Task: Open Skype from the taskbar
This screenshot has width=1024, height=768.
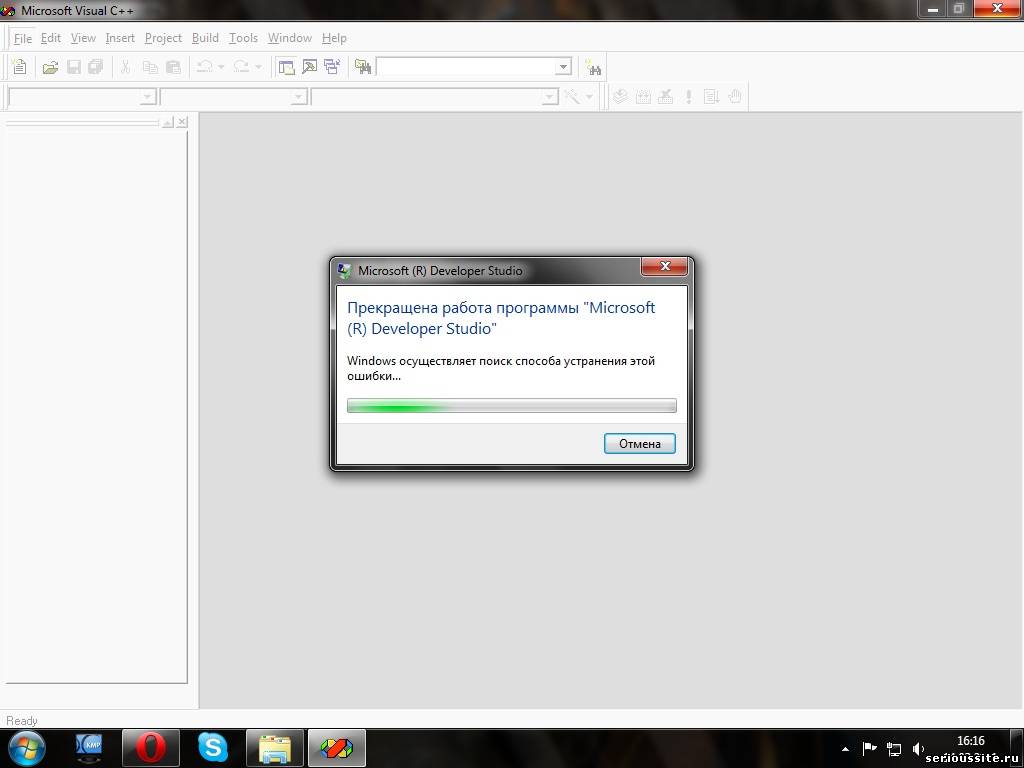Action: 213,748
